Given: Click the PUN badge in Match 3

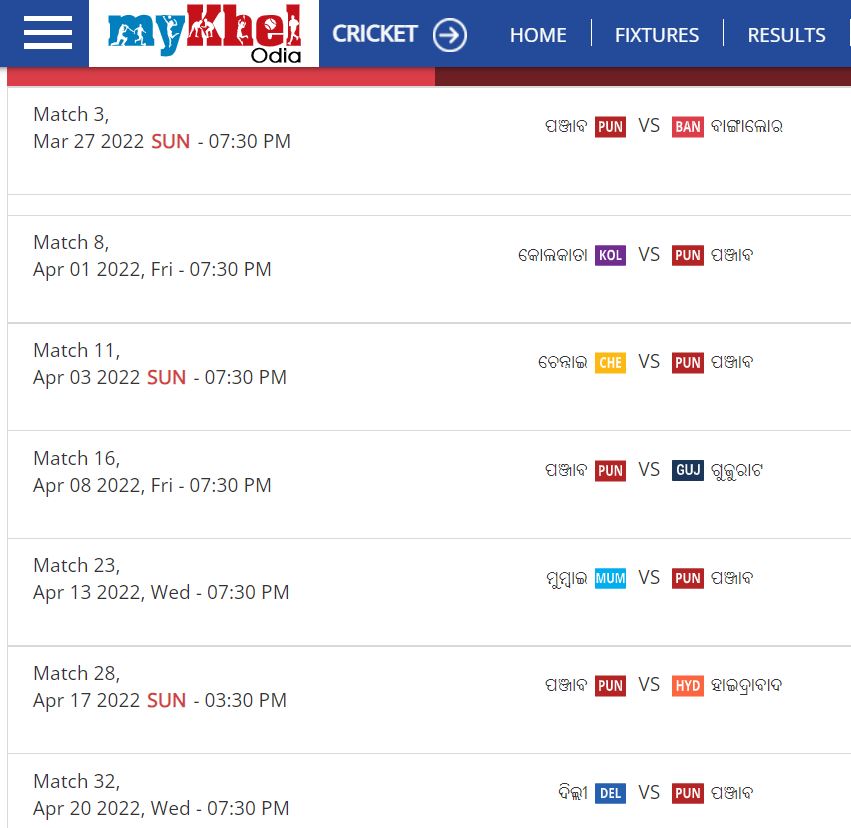Looking at the screenshot, I should [610, 127].
